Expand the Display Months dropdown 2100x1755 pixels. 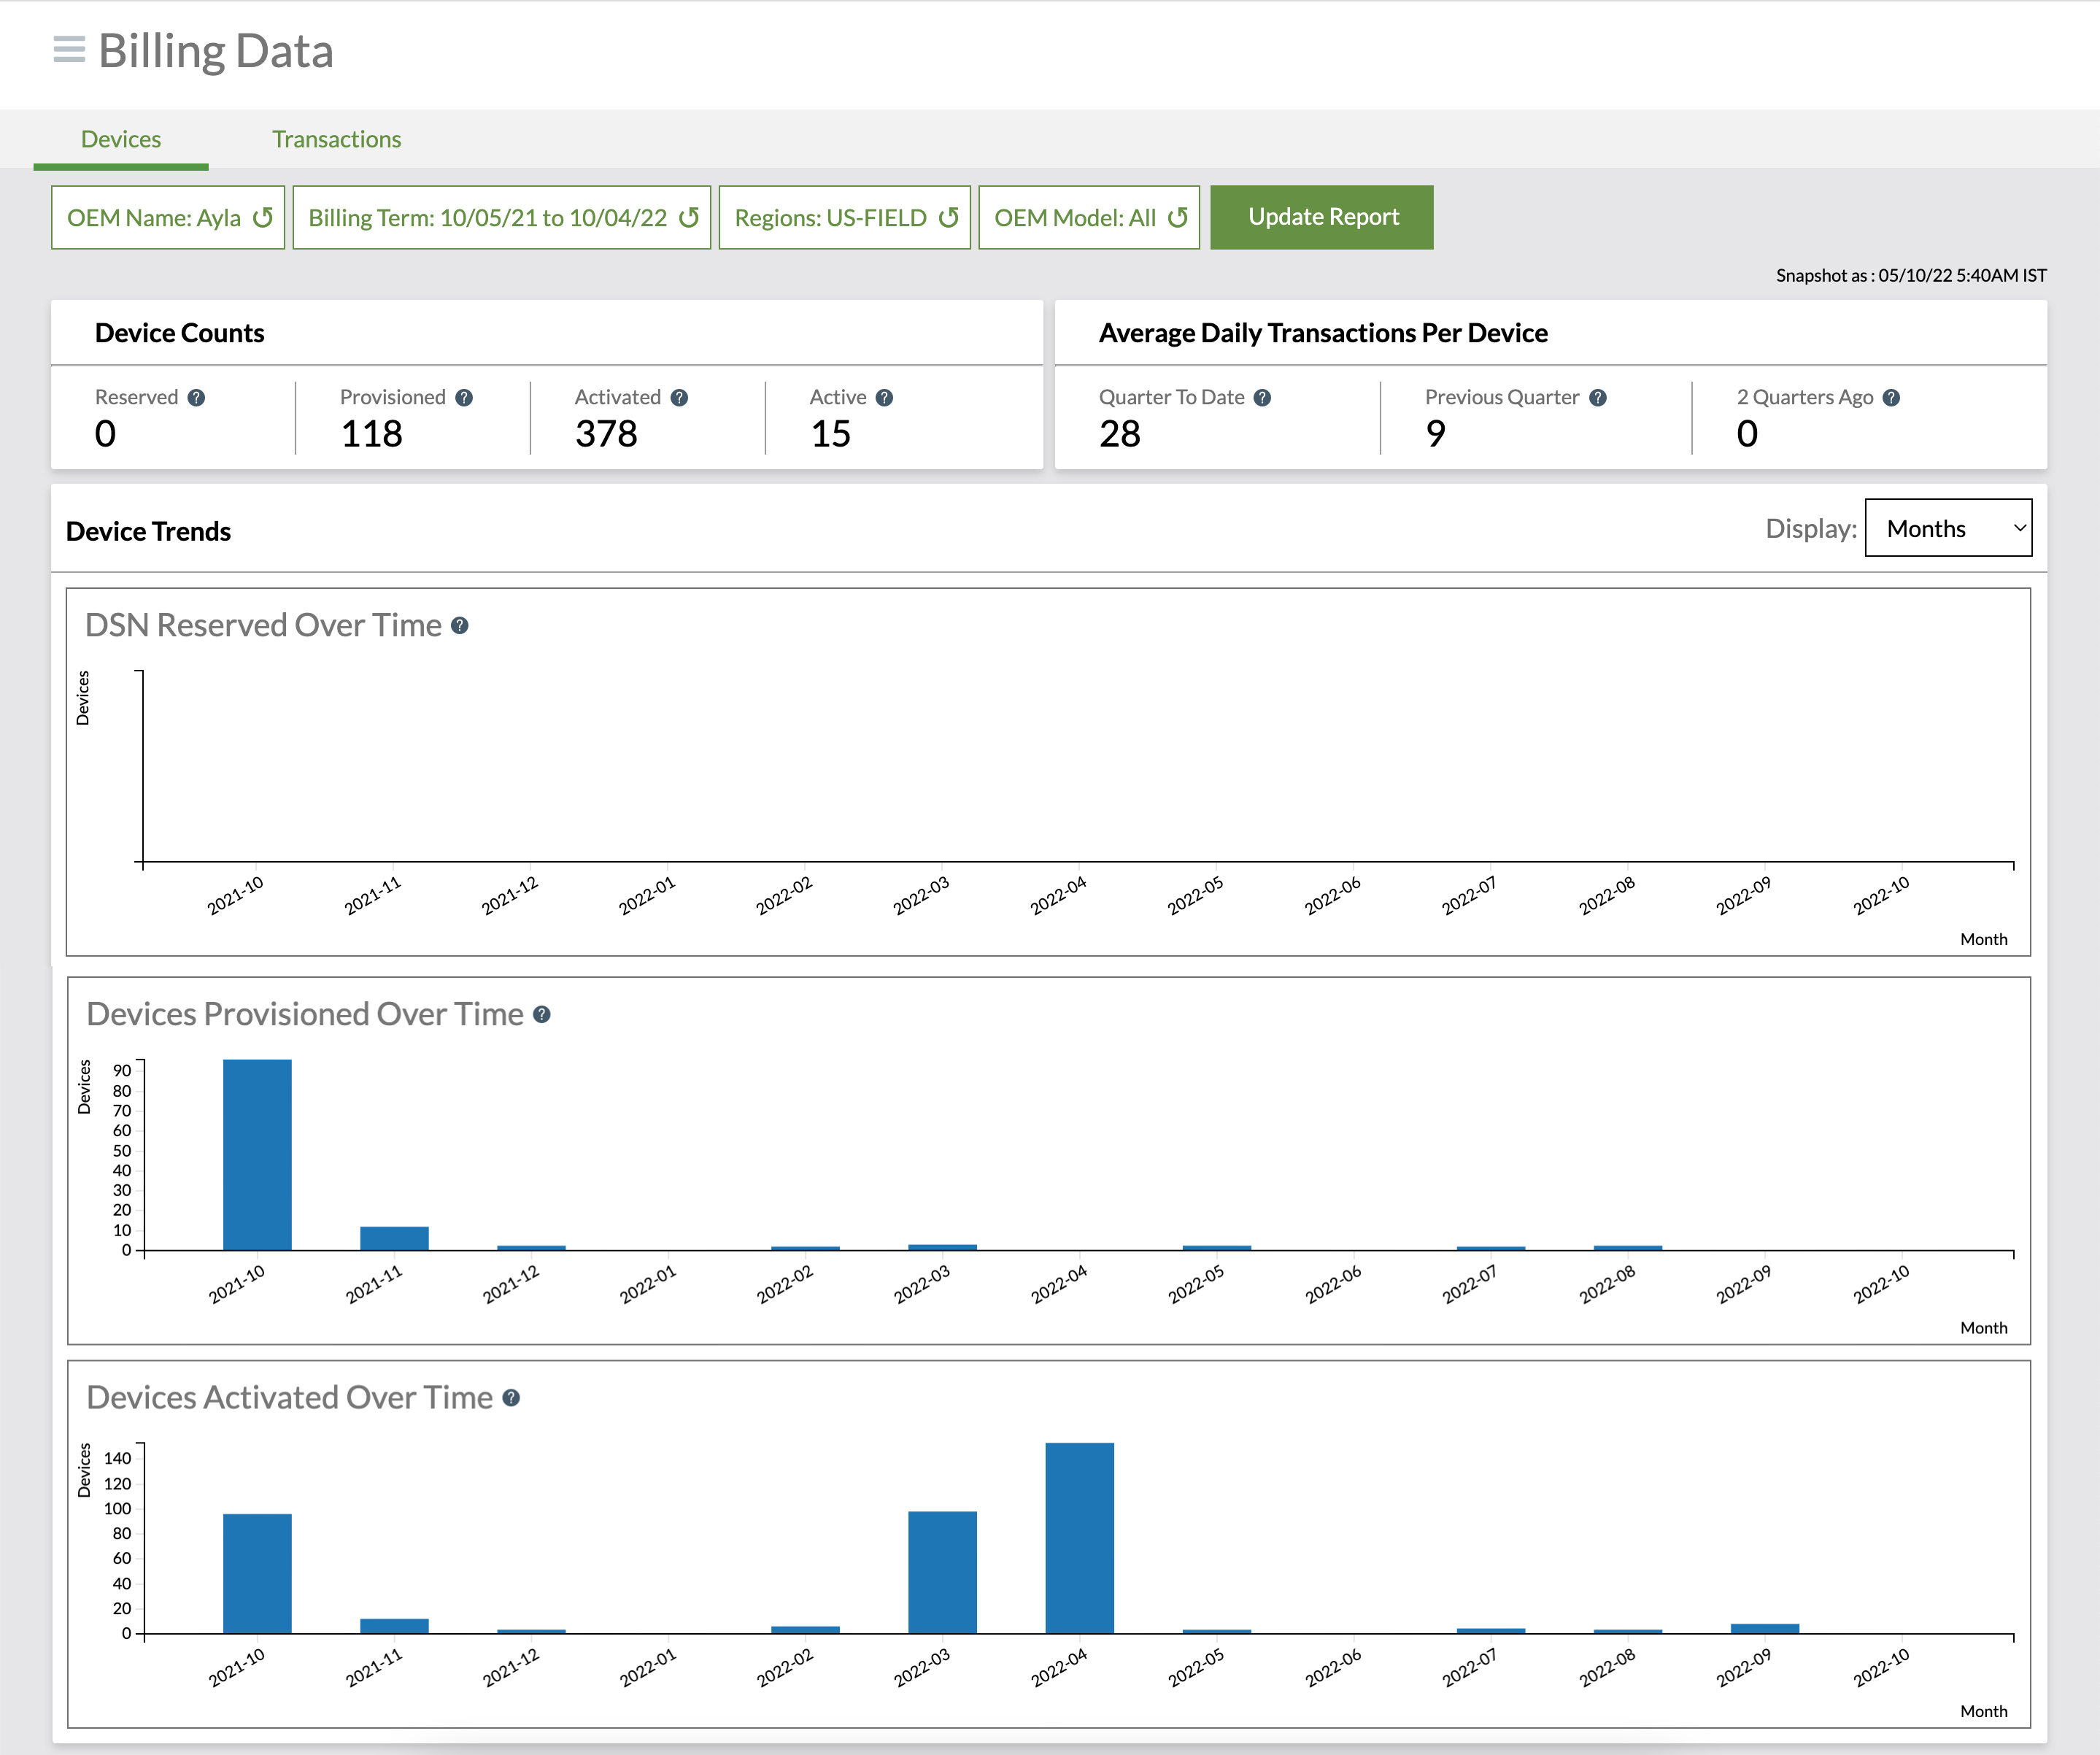tap(1948, 528)
